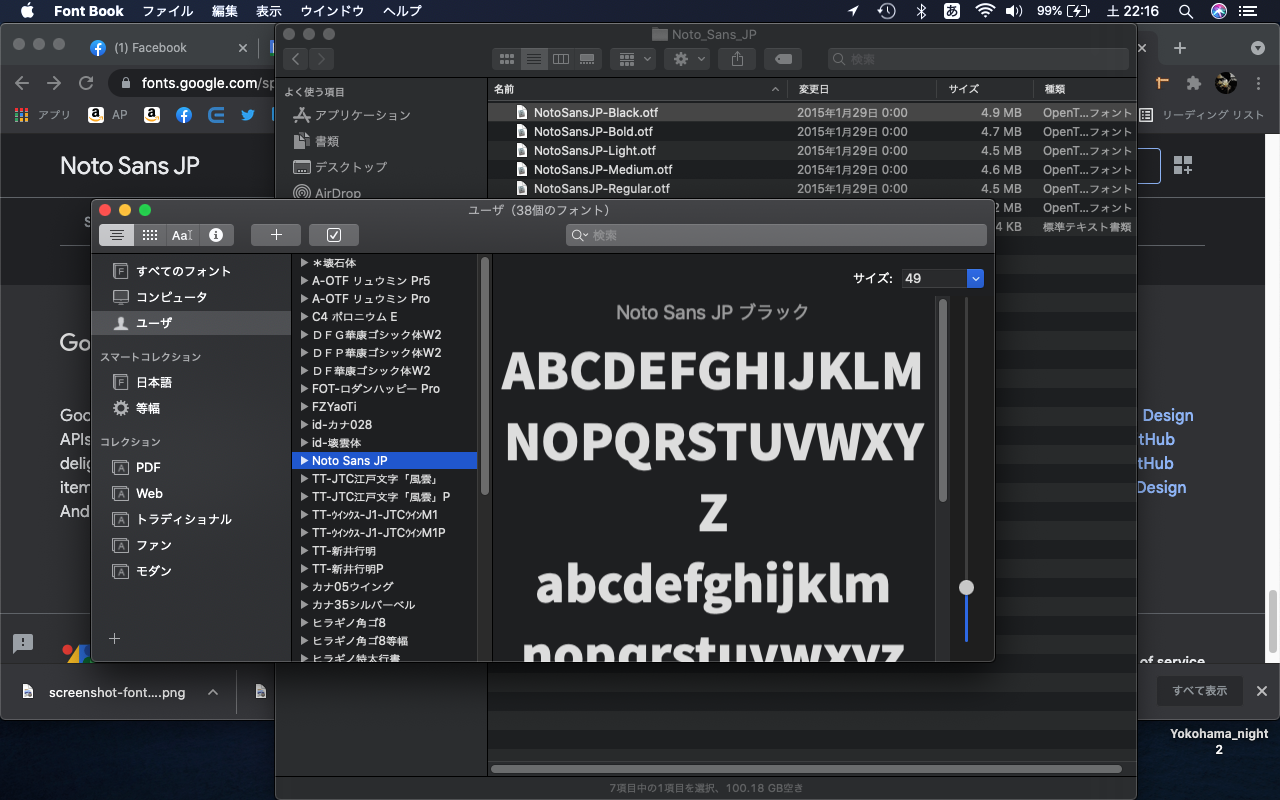Open Bluetooth status in menu bar
Viewport: 1280px width, 800px height.
[921, 11]
